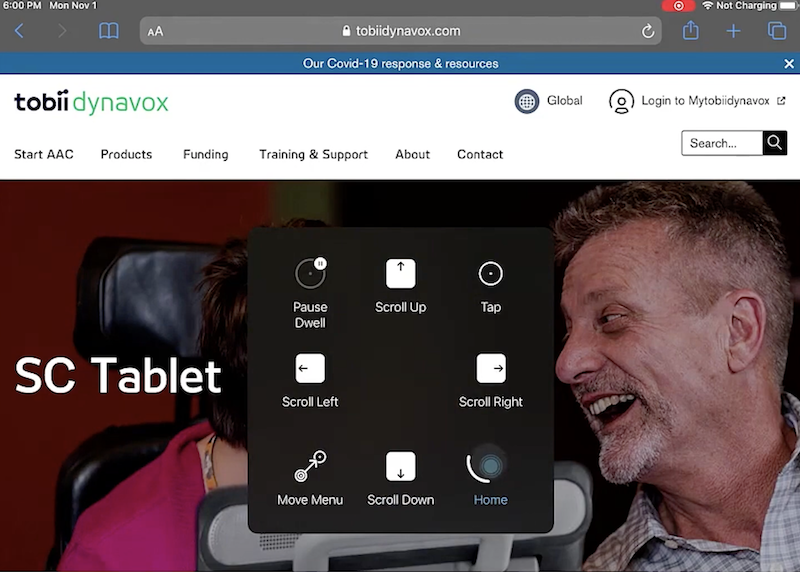Open the Training & Support menu

[x=313, y=154]
